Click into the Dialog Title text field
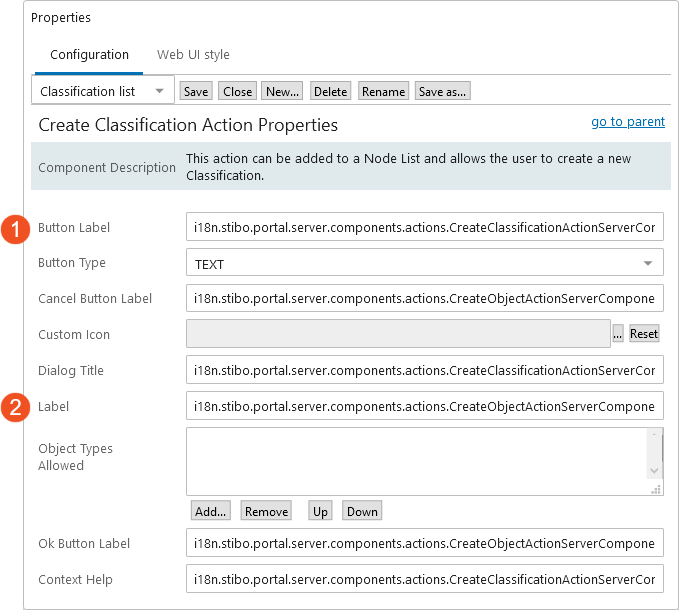The width and height of the screenshot is (679, 610). (x=425, y=370)
